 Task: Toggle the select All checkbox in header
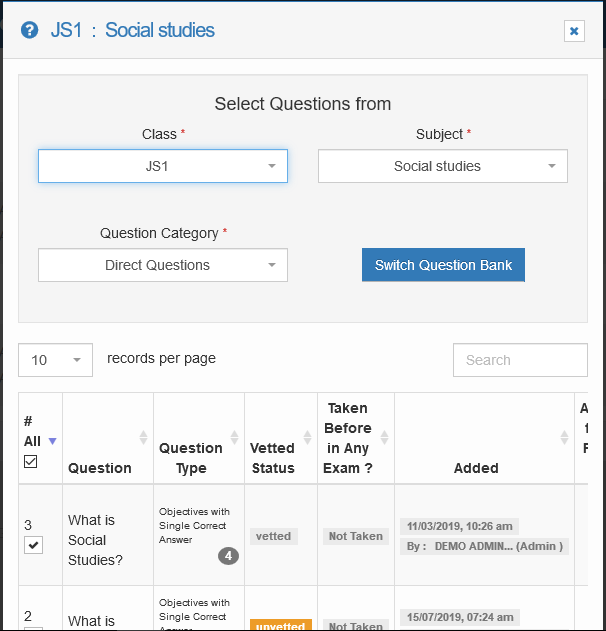pos(30,462)
